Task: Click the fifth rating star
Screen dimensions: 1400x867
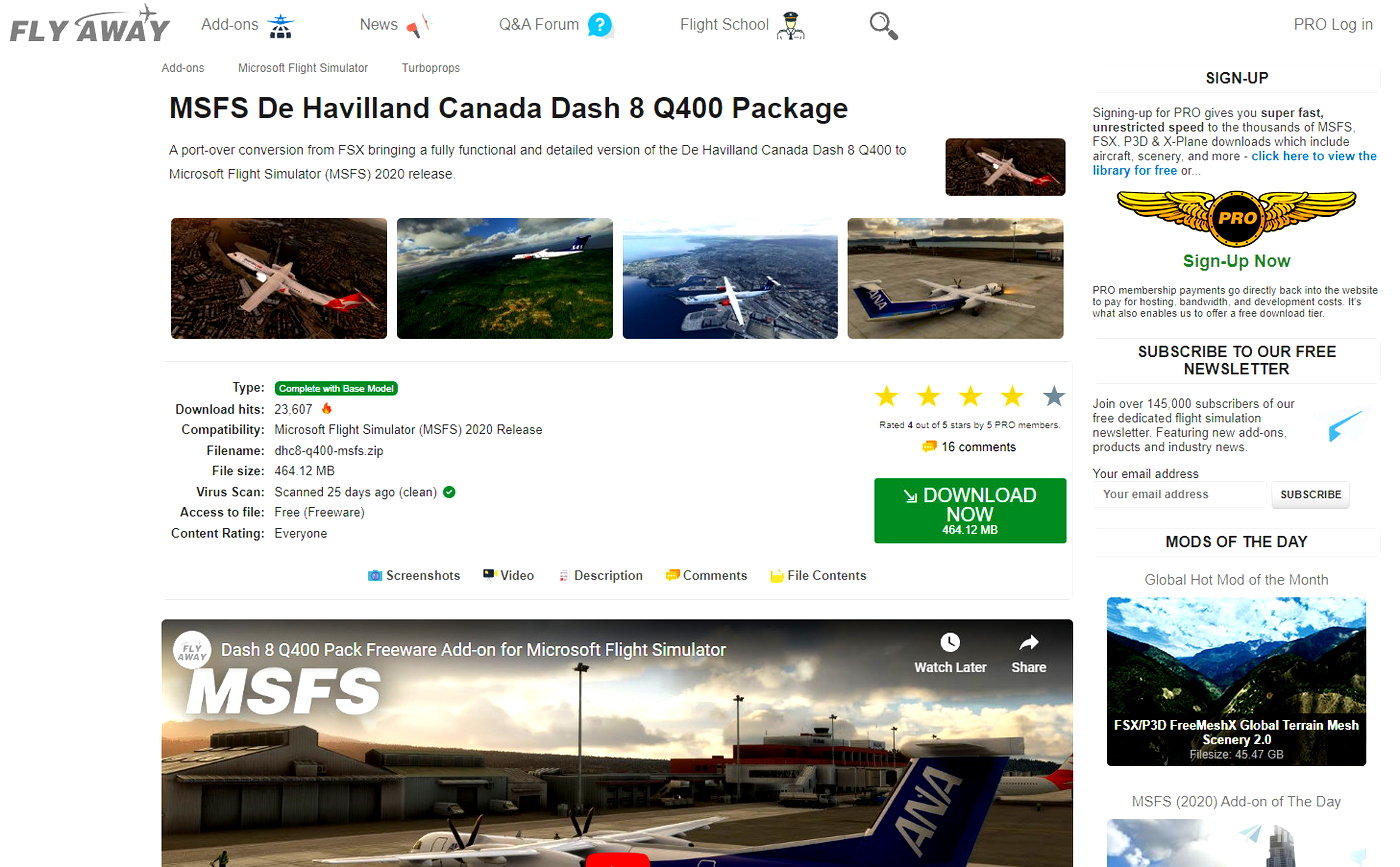Action: (x=1054, y=397)
